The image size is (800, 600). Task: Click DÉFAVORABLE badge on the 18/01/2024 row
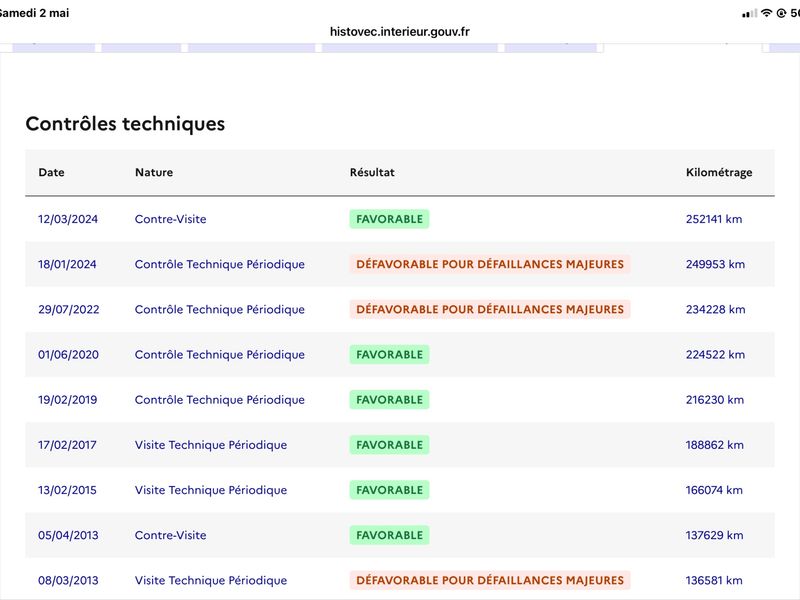(490, 264)
